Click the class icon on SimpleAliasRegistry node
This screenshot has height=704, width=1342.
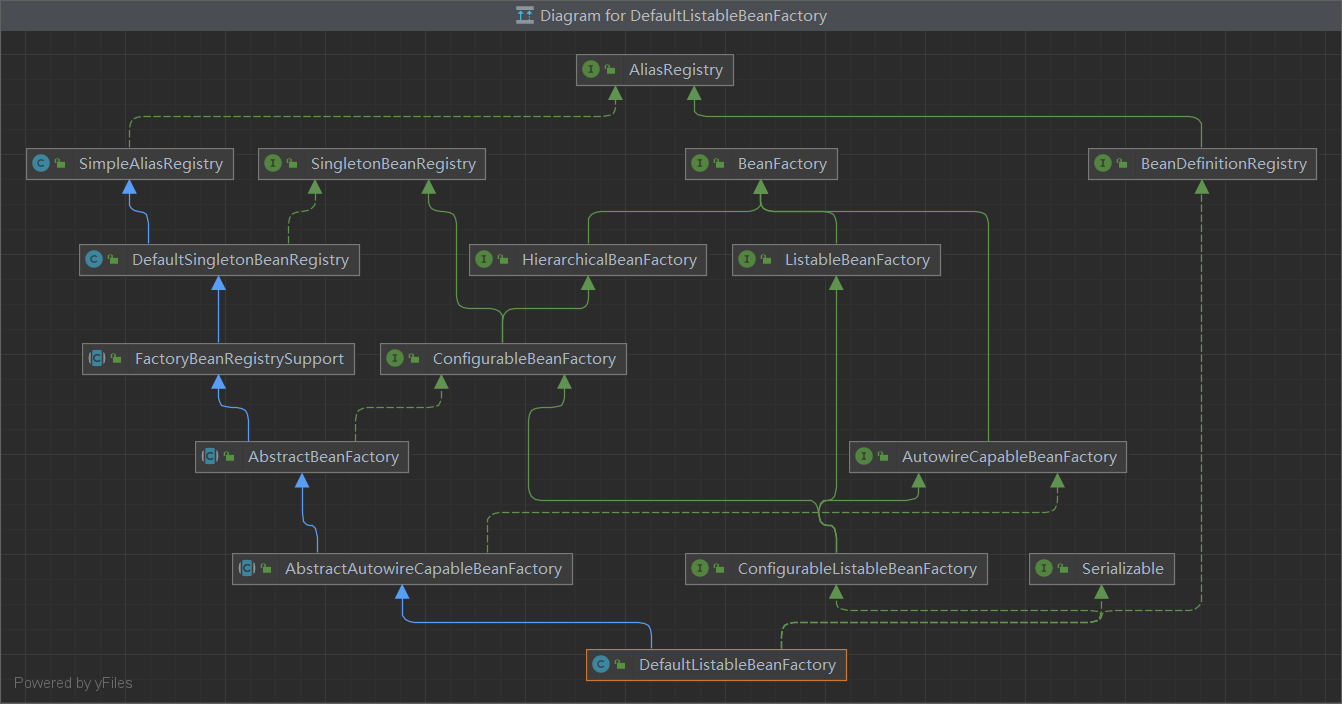(x=41, y=164)
